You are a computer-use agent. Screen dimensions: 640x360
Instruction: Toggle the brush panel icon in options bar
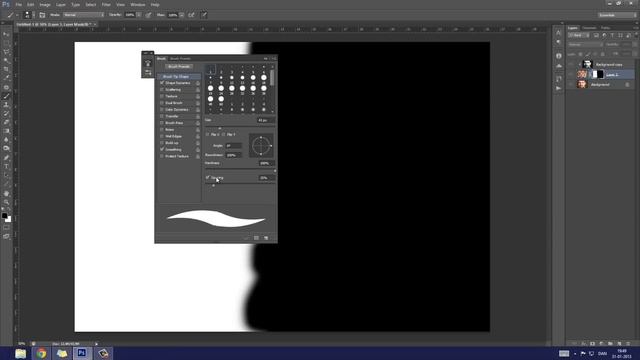point(42,15)
